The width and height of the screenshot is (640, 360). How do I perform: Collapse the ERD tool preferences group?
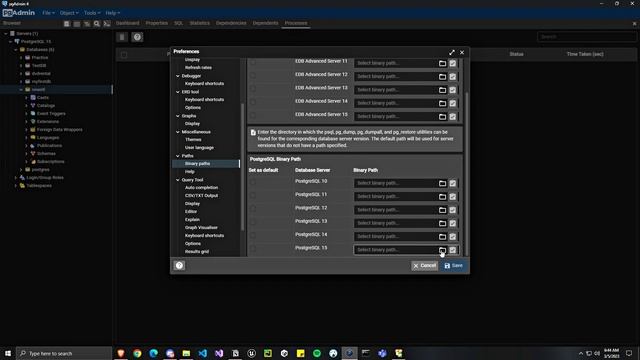[178, 92]
